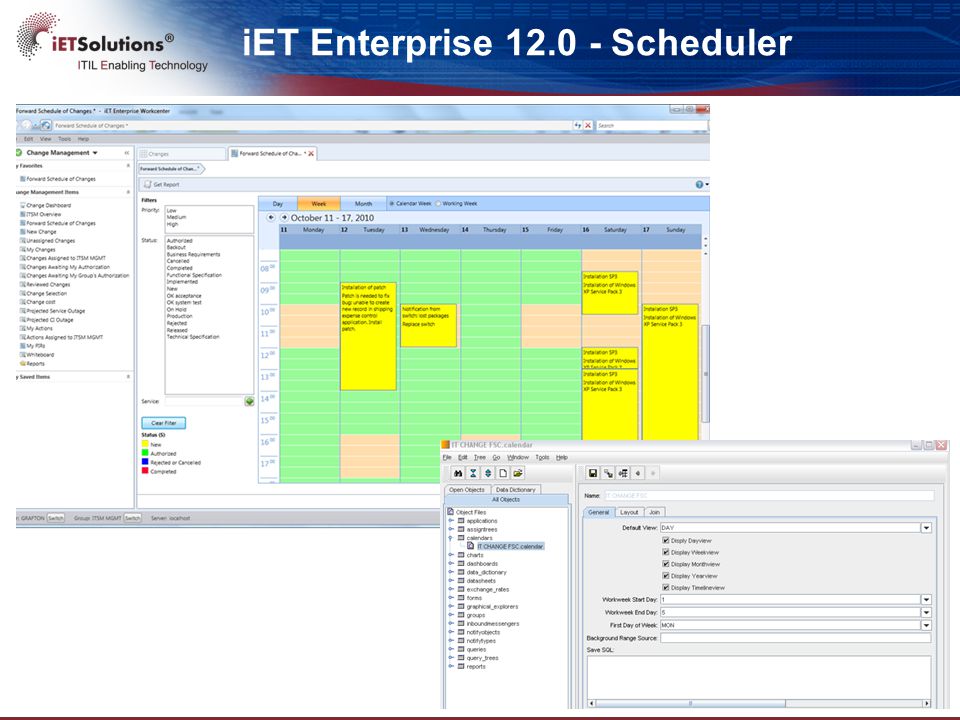Click the Switch button next to GRAFTON

click(56, 518)
